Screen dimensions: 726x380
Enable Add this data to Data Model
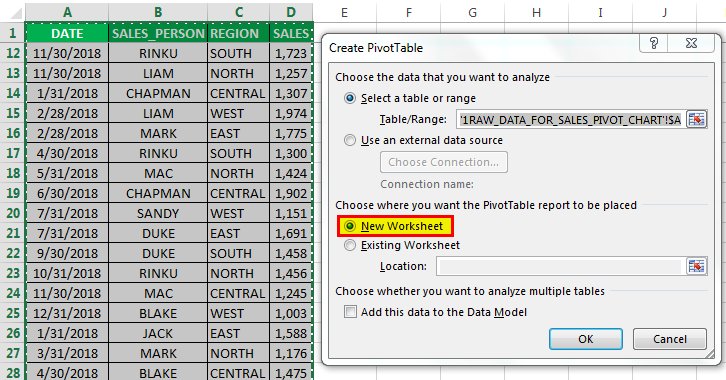coord(350,311)
